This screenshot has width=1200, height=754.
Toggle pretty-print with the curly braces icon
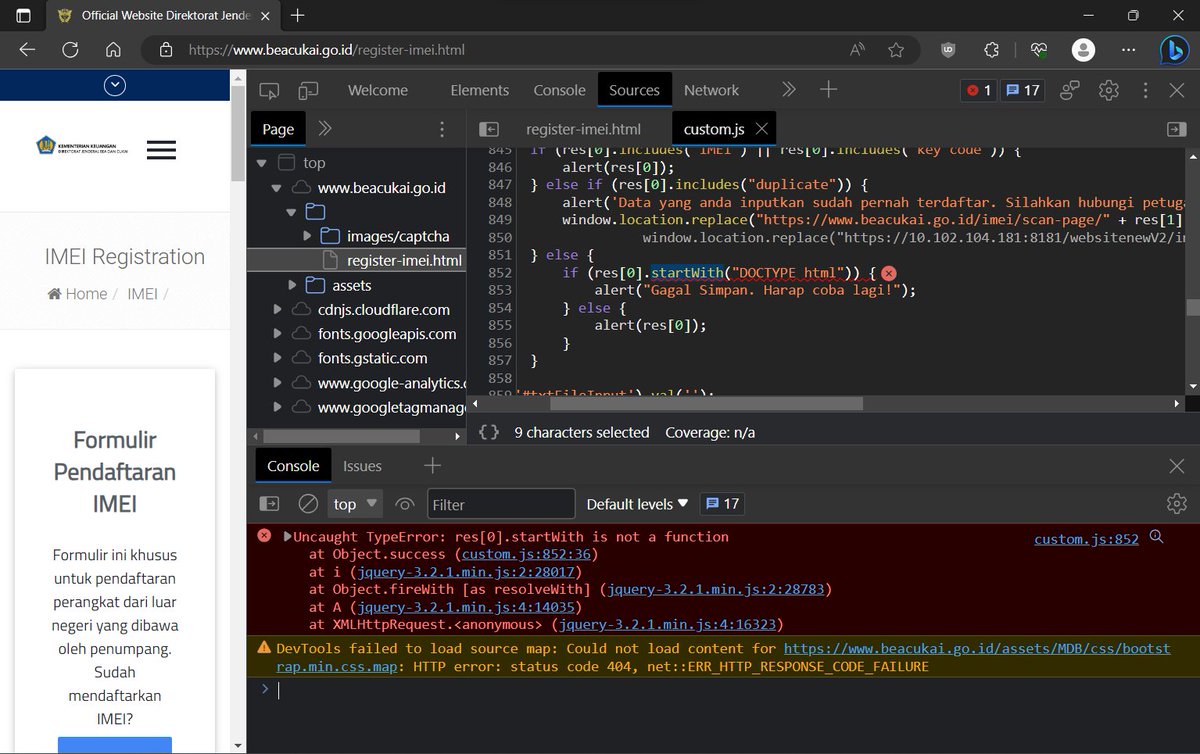tap(488, 433)
